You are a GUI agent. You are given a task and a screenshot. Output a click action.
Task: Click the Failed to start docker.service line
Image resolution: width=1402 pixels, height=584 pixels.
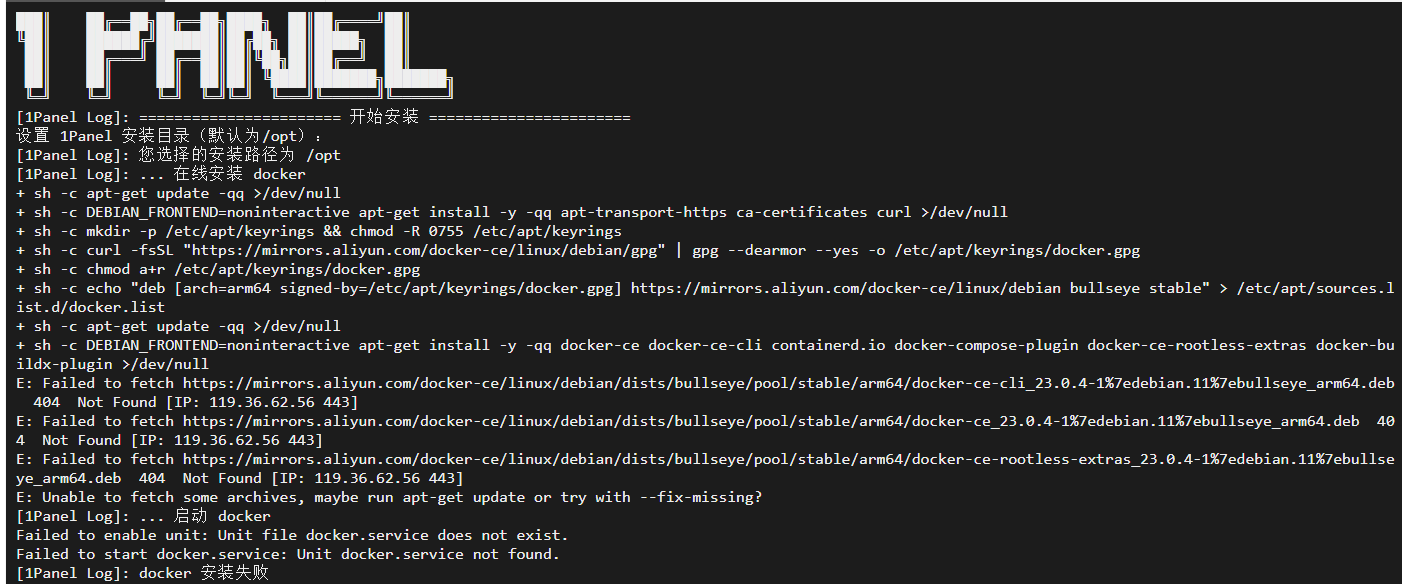(288, 554)
